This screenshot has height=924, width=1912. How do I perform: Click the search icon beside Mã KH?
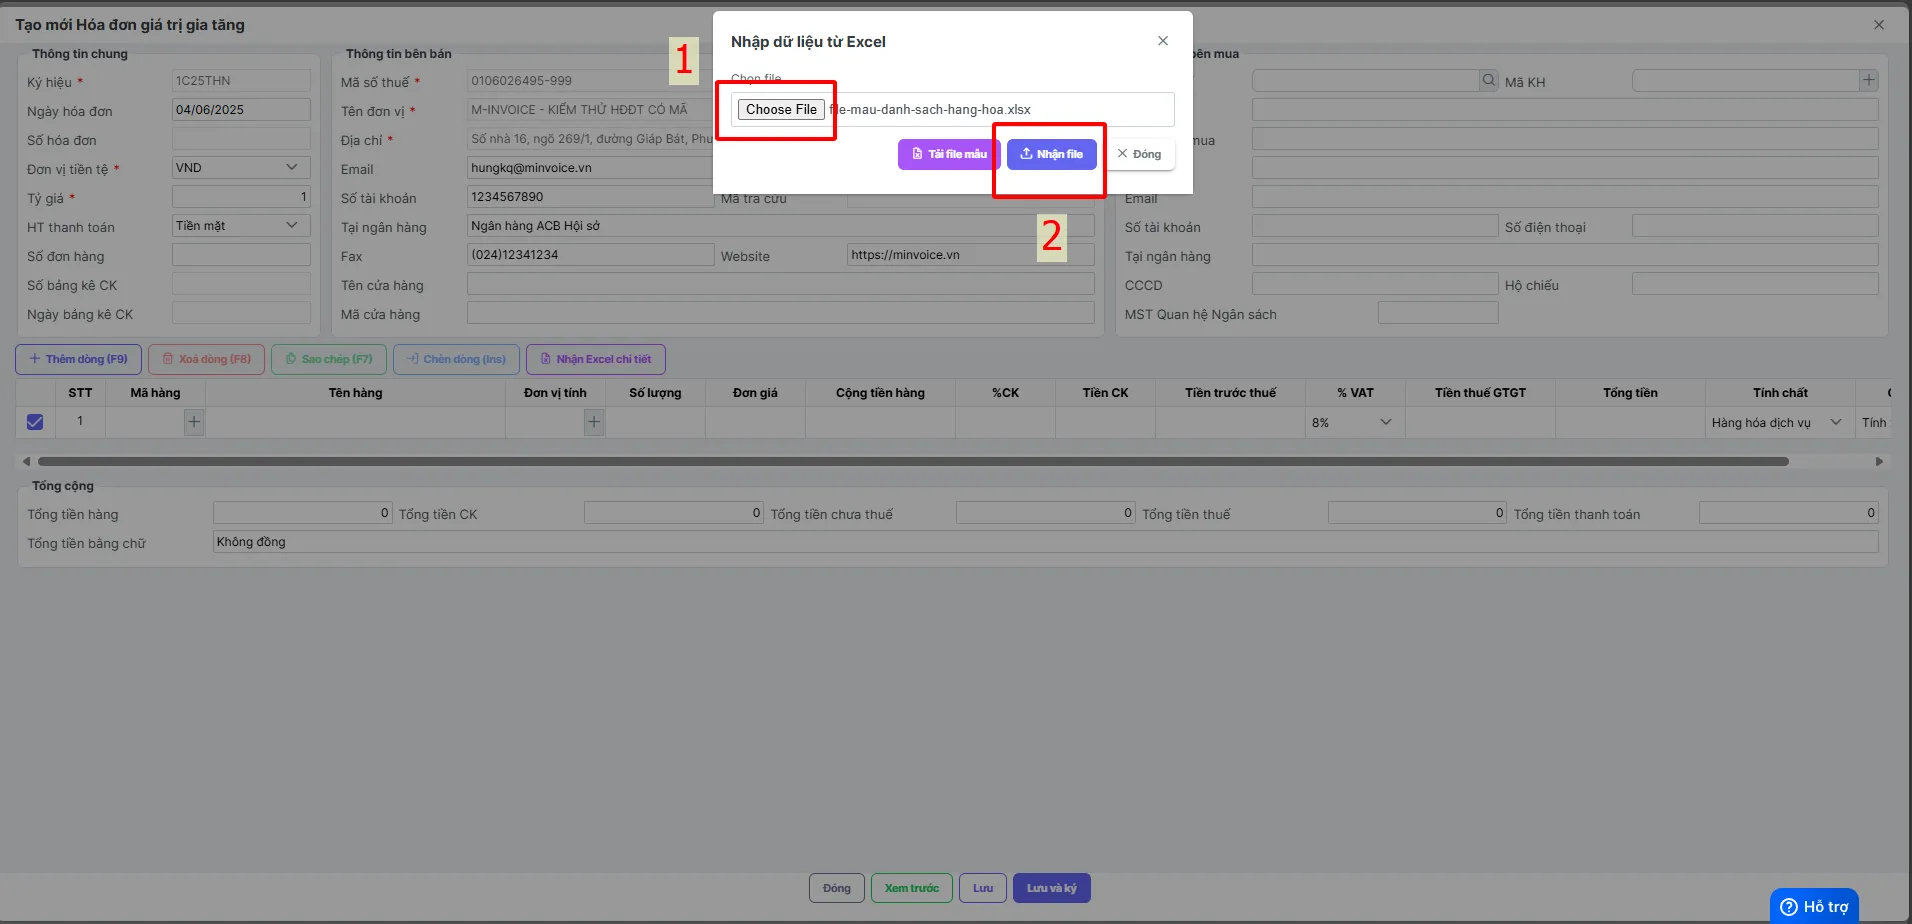pos(1489,80)
